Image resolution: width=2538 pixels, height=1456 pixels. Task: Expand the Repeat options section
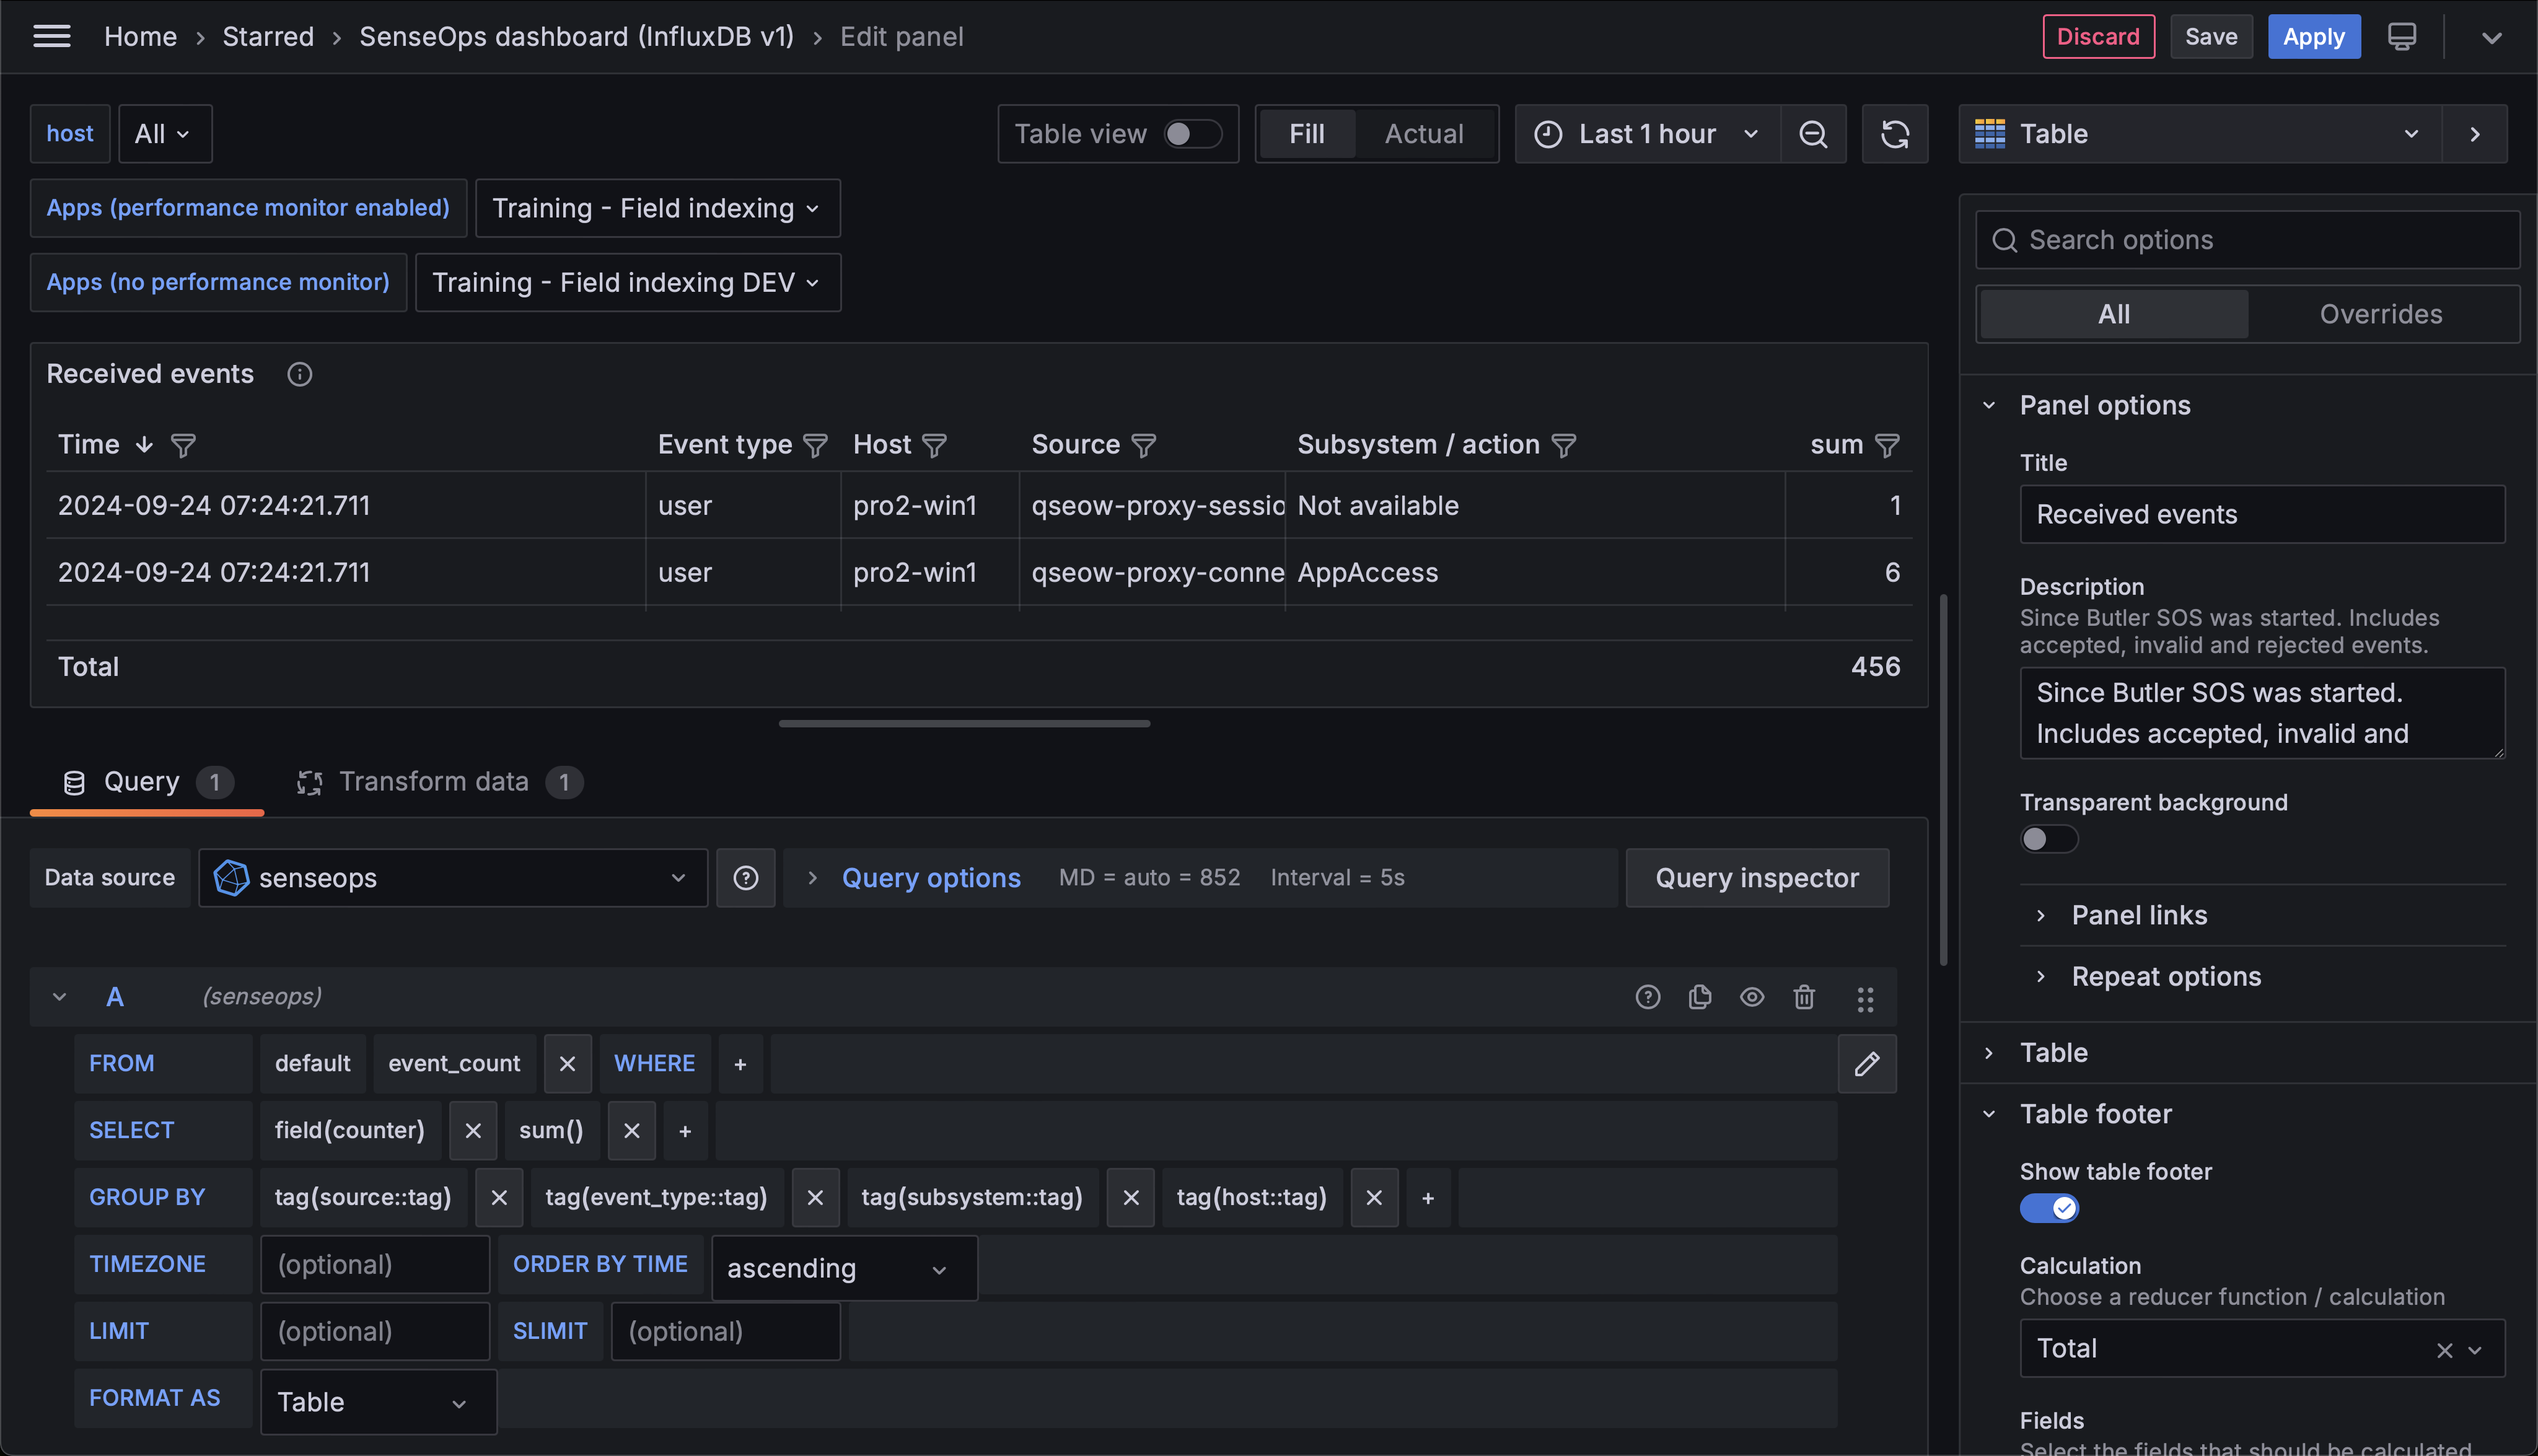pos(2166,976)
